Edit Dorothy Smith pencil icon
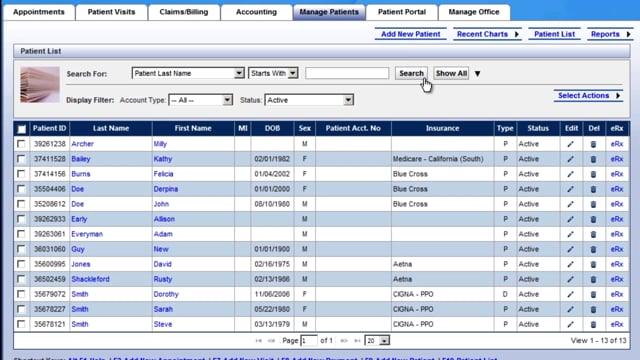This screenshot has width=640, height=360. click(571, 294)
